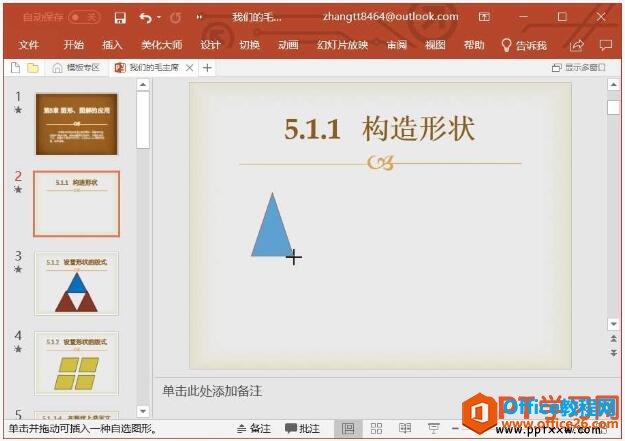Toggle the 批注 comments button
Viewport: 625px width, 441px height.
click(x=303, y=429)
